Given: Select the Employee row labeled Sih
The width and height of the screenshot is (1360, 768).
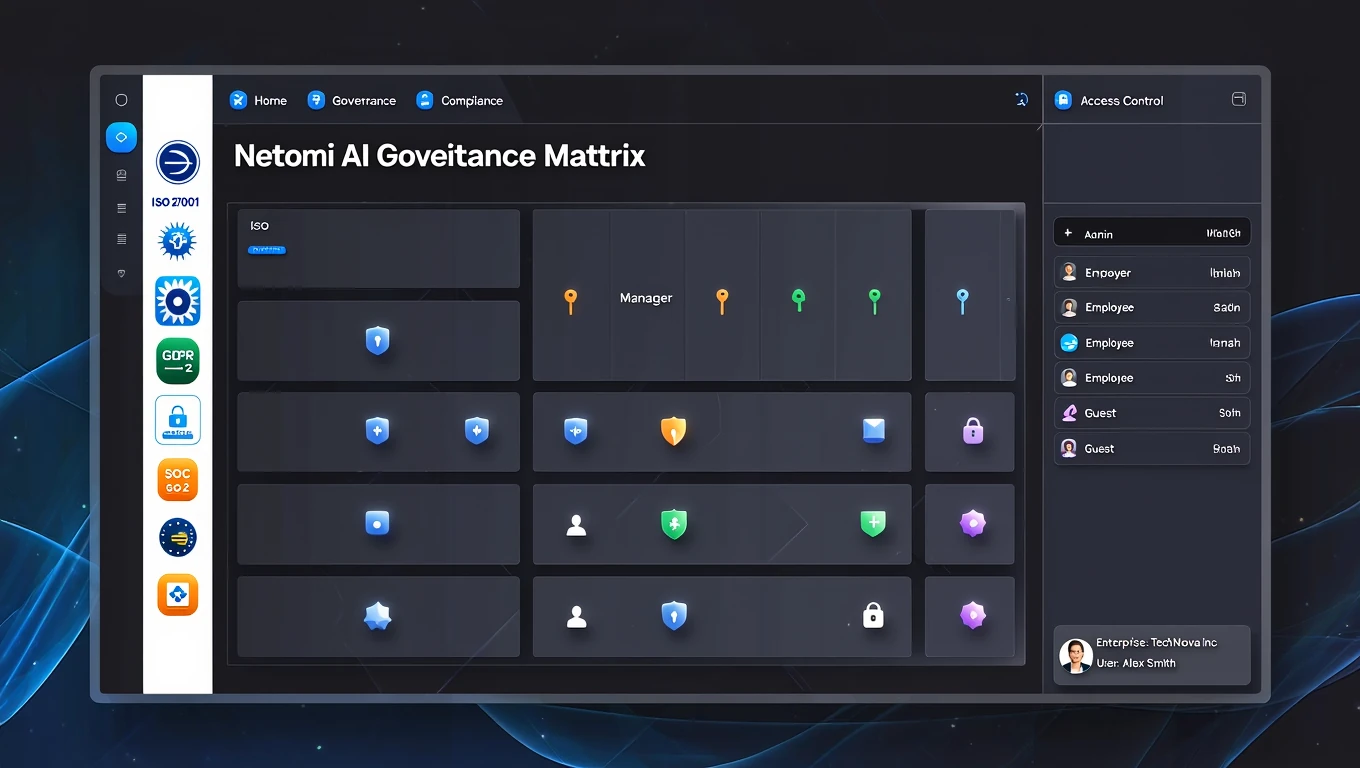Looking at the screenshot, I should click(x=1152, y=378).
